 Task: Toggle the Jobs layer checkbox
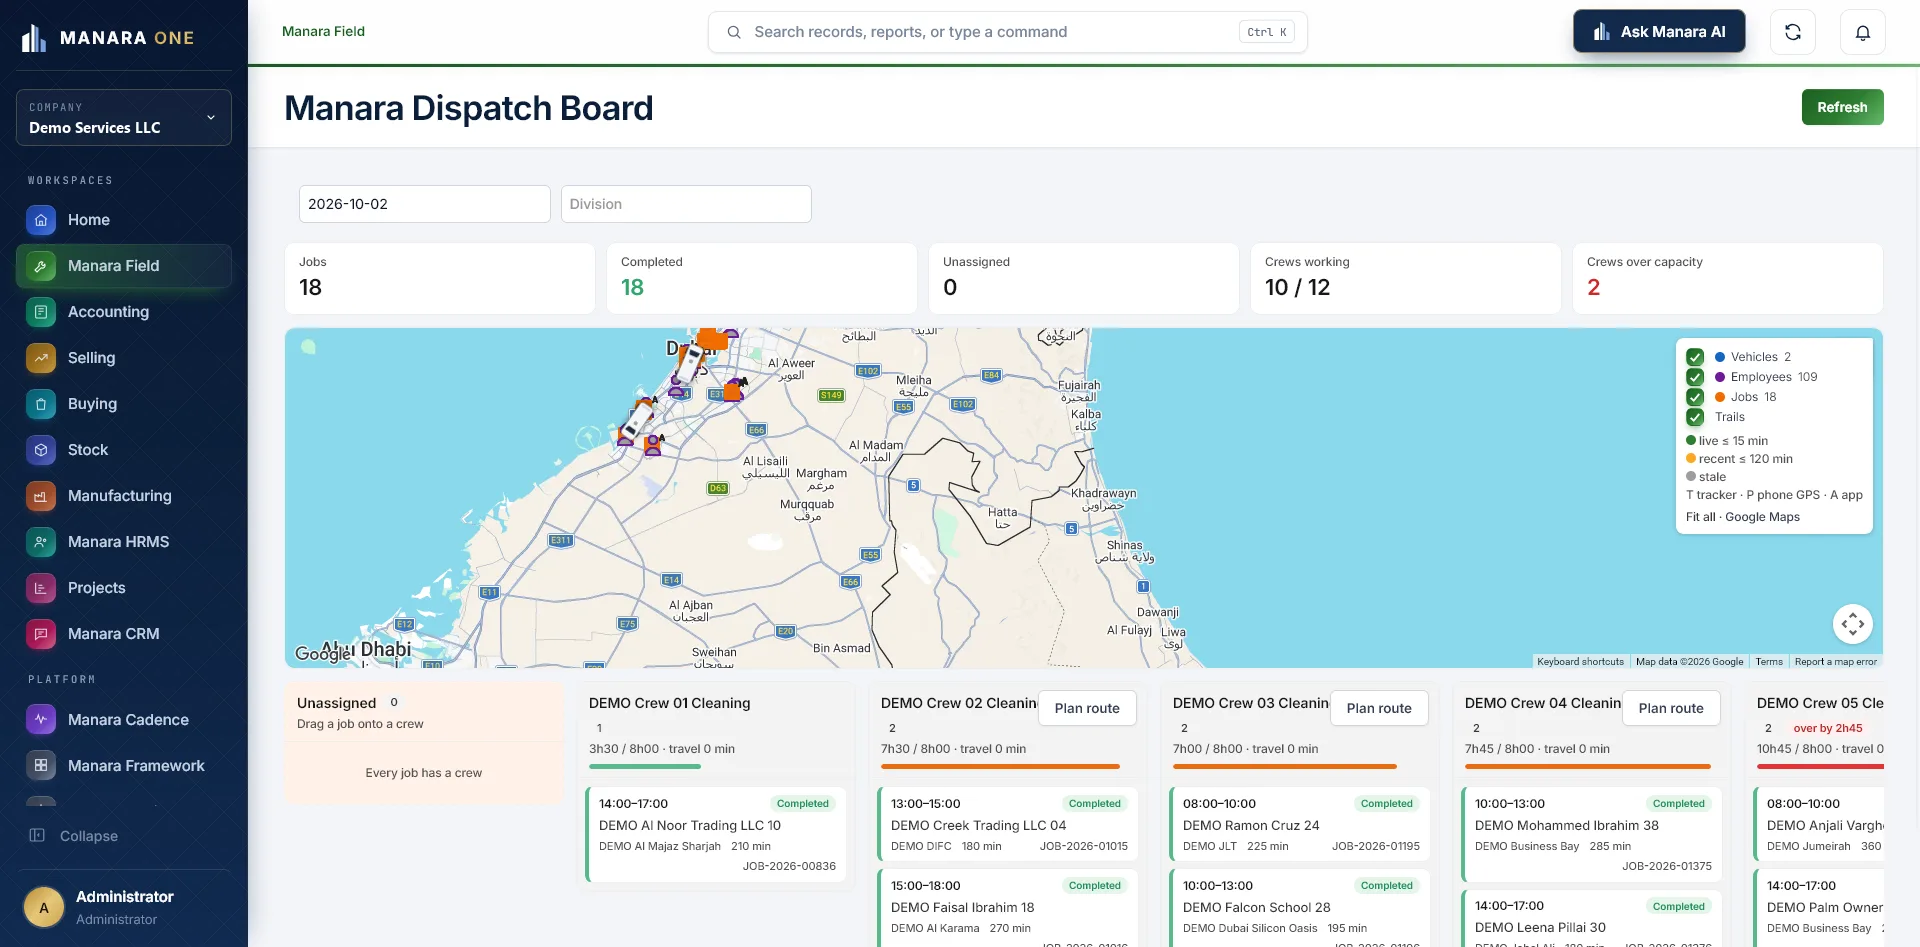[1695, 397]
